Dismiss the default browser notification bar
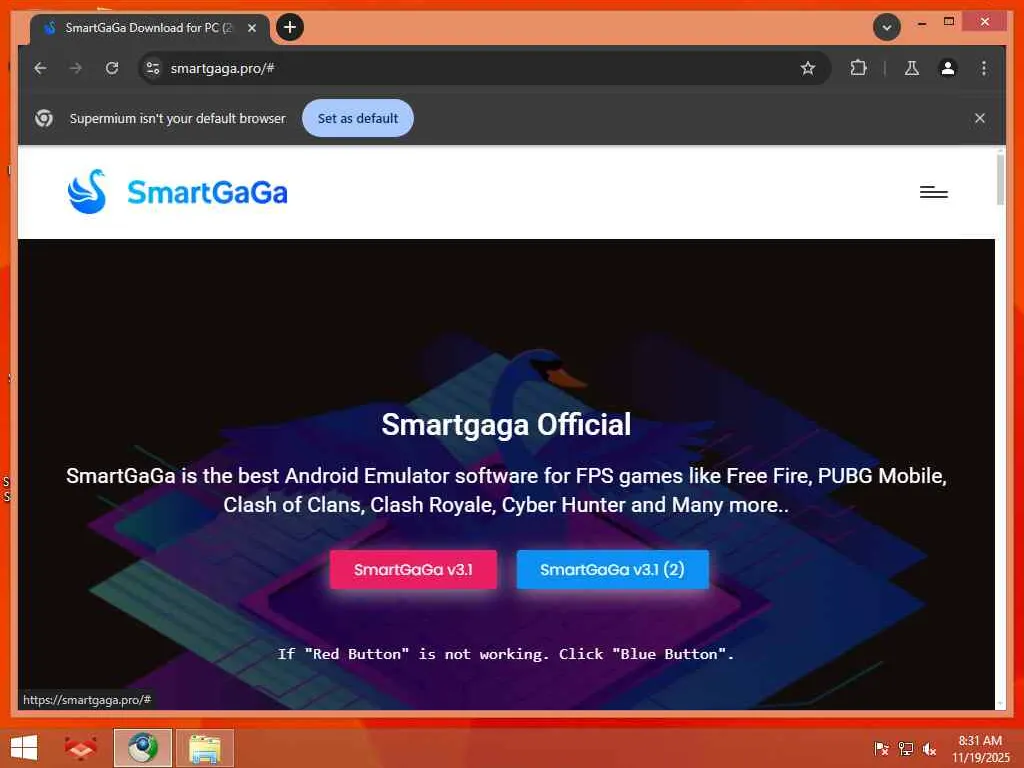1024x768 pixels. tap(980, 118)
